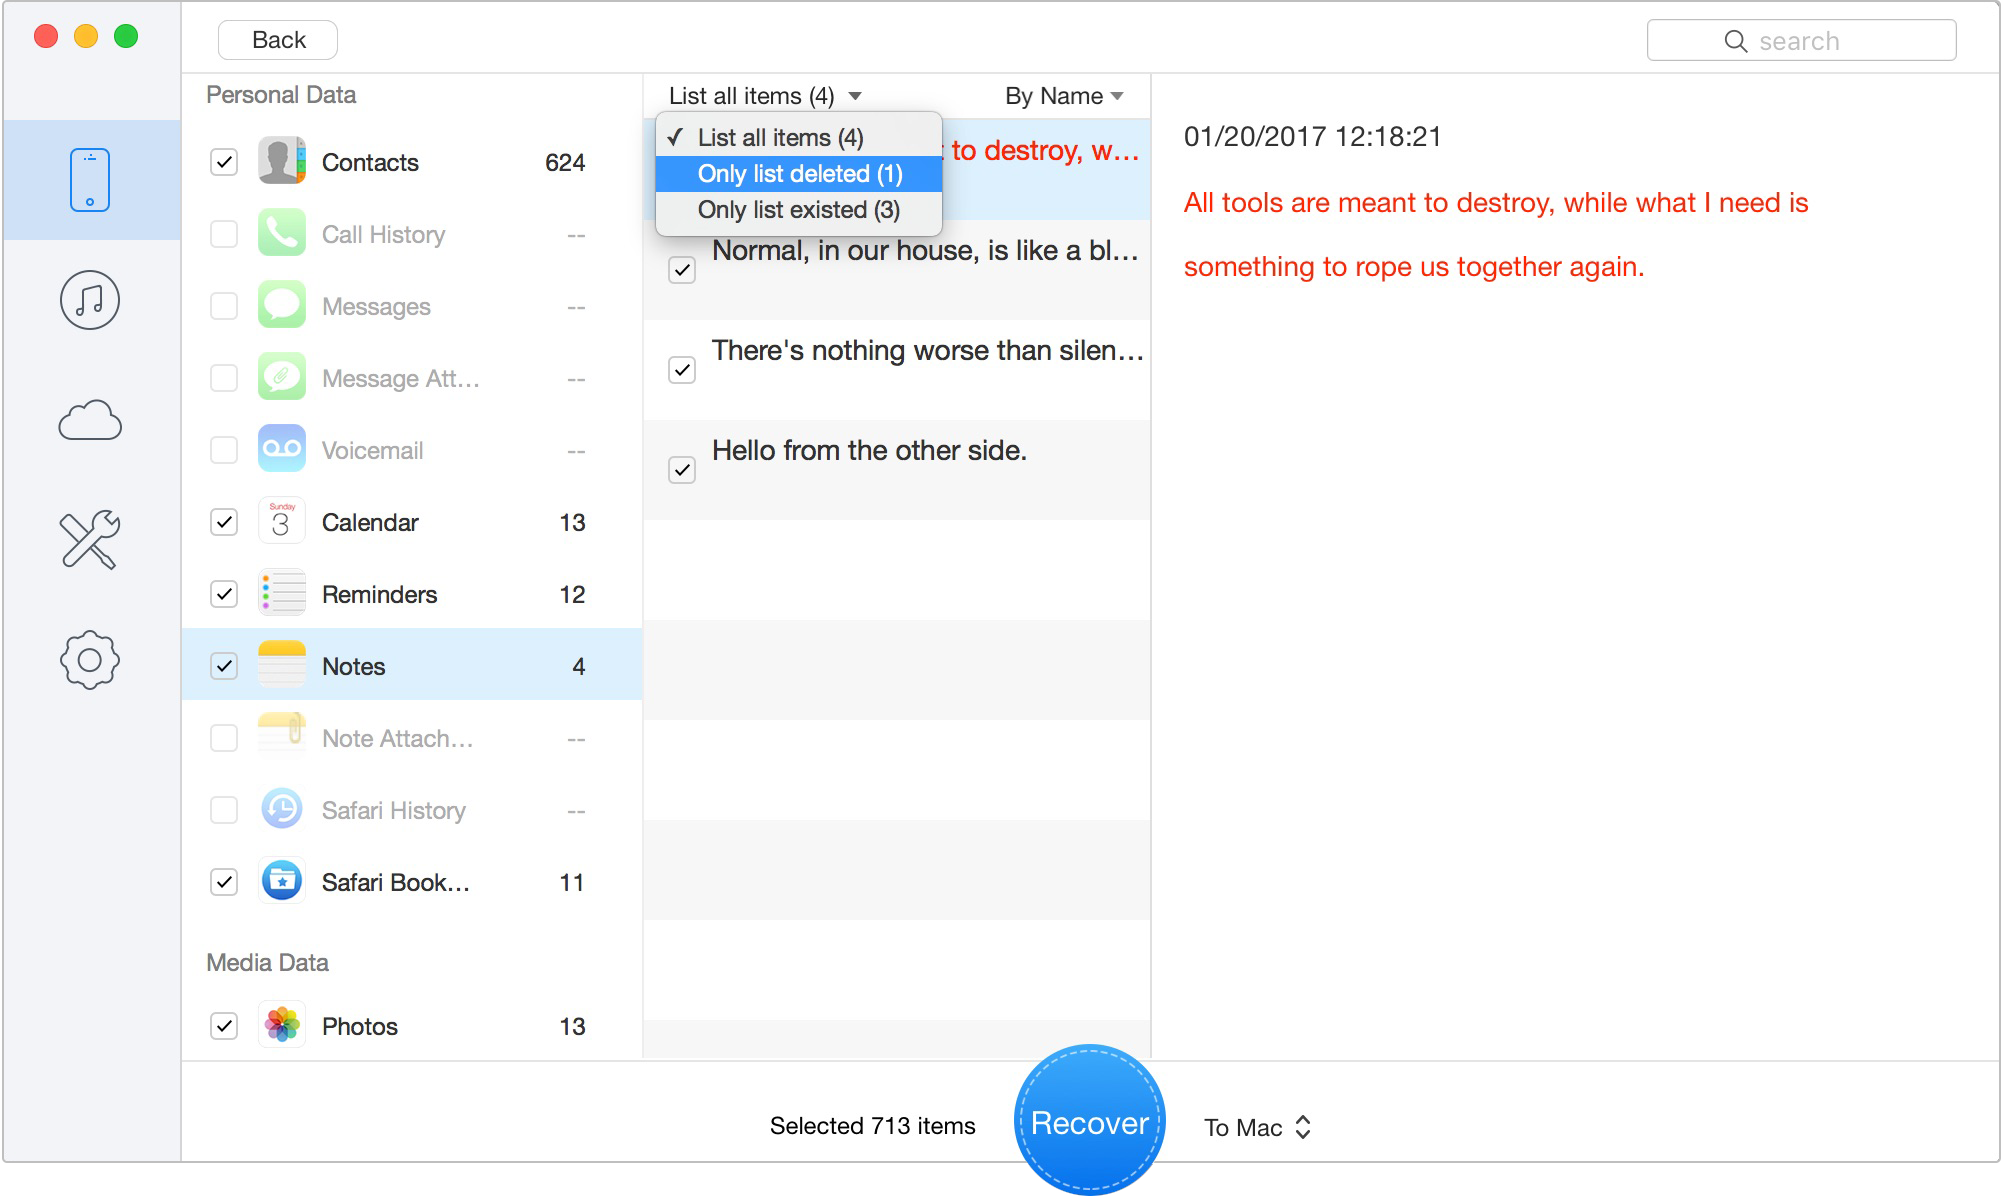Open the 'By Name' sort dropdown
Viewport: 2002px width, 1202px height.
1064,96
